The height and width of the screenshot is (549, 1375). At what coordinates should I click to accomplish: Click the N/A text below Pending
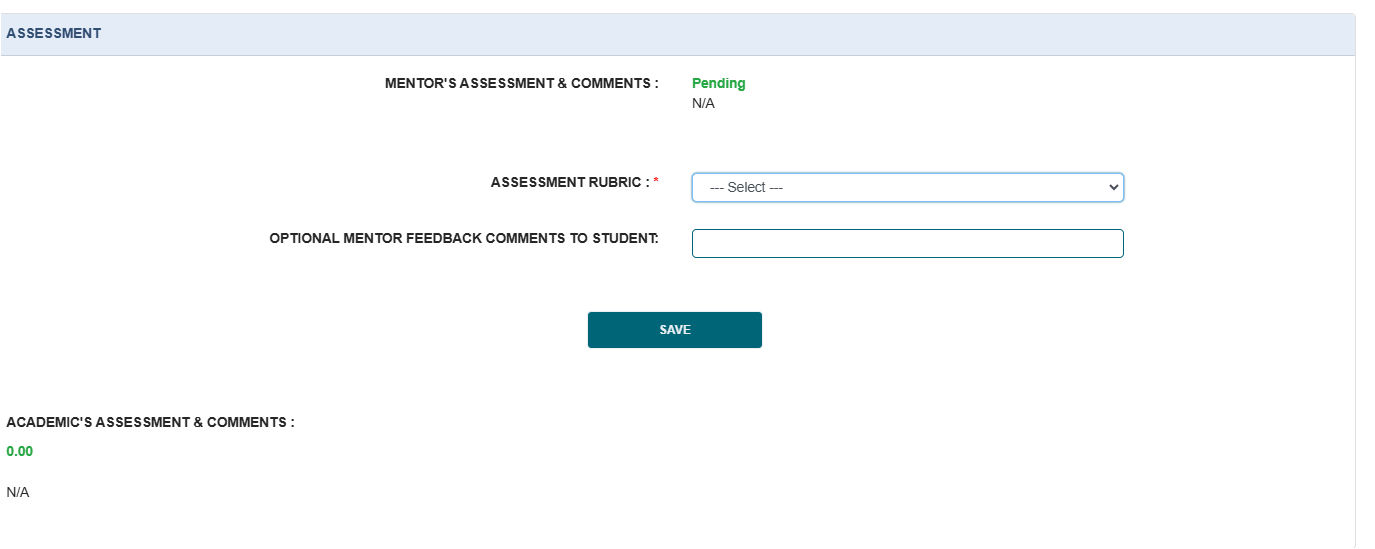pyautogui.click(x=703, y=103)
